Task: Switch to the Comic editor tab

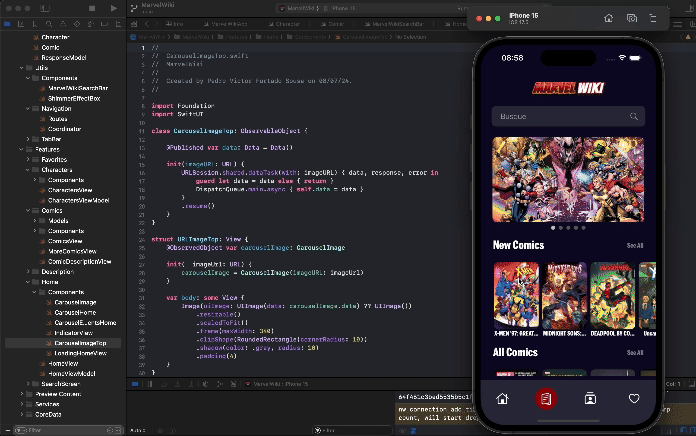Action: click(x=332, y=24)
